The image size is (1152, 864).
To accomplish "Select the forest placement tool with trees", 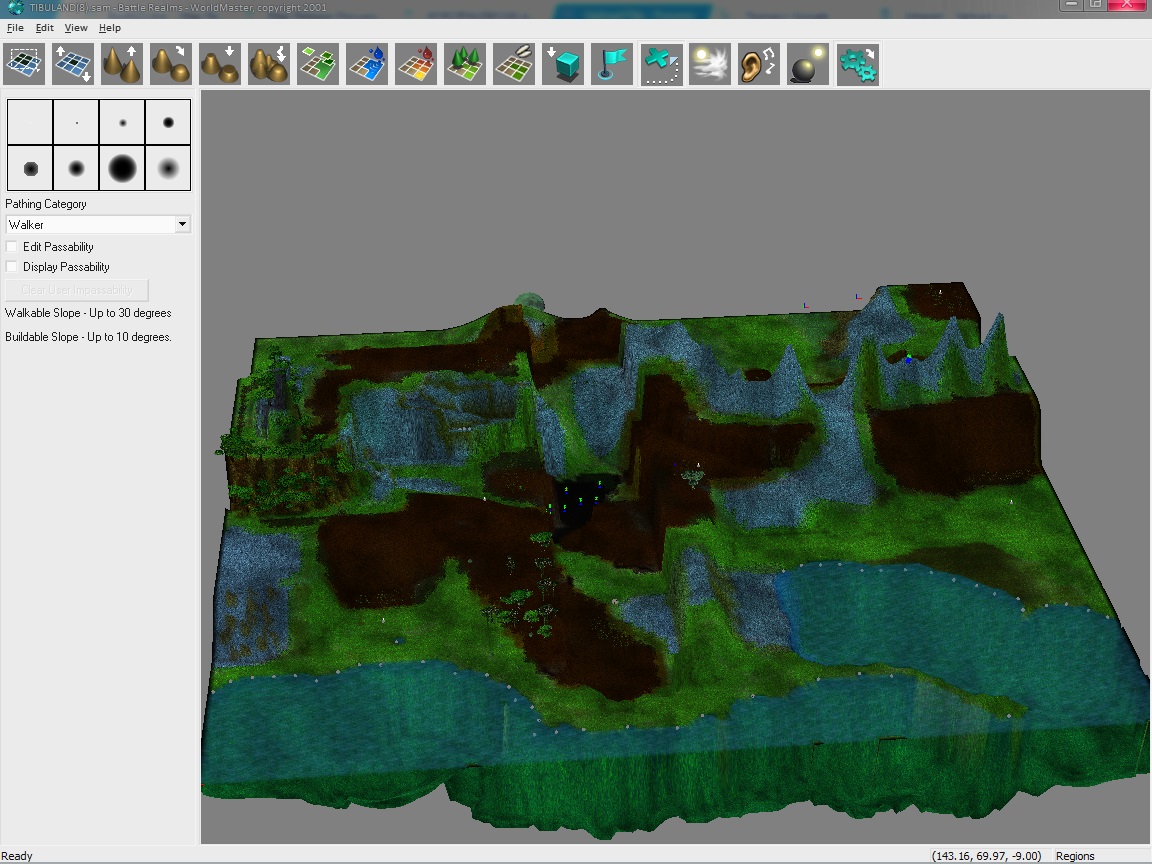I will pyautogui.click(x=465, y=64).
